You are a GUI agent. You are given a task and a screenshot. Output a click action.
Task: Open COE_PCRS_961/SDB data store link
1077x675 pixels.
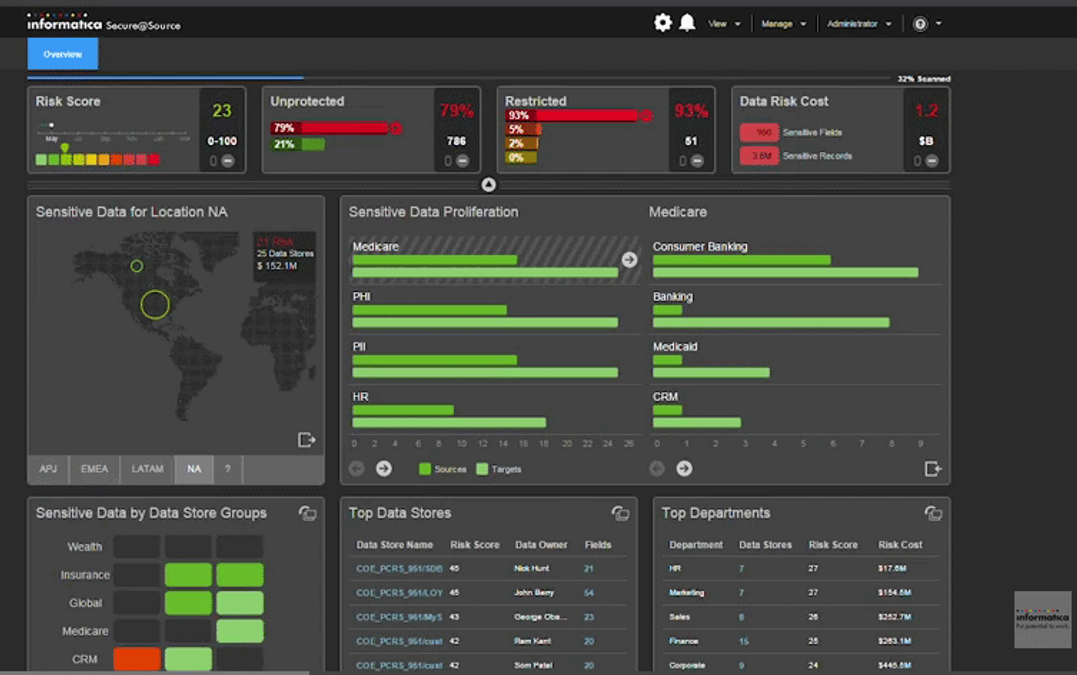pyautogui.click(x=399, y=569)
